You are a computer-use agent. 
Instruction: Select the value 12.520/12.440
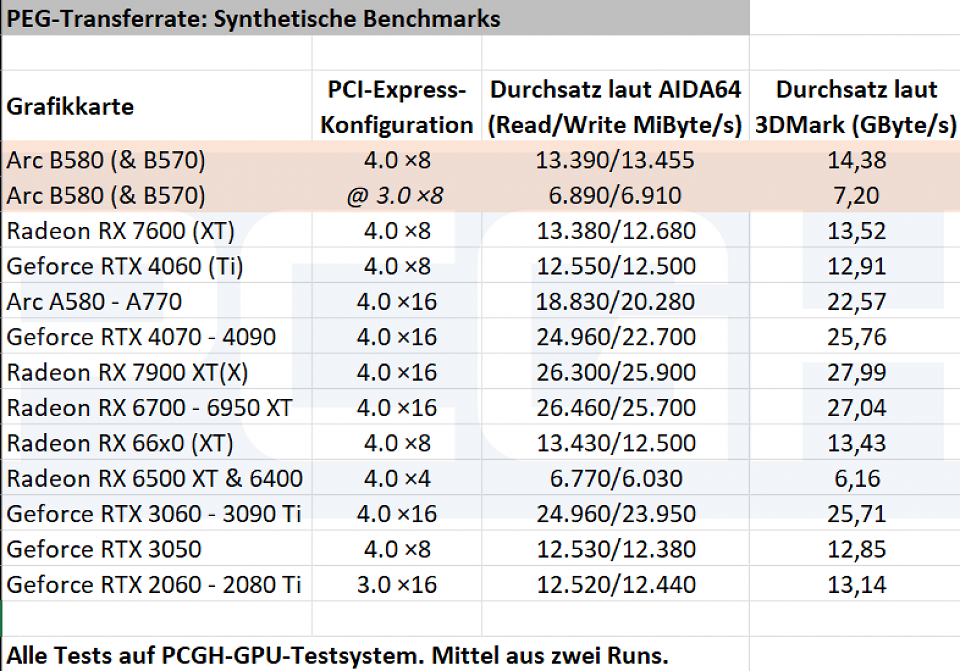(615, 585)
